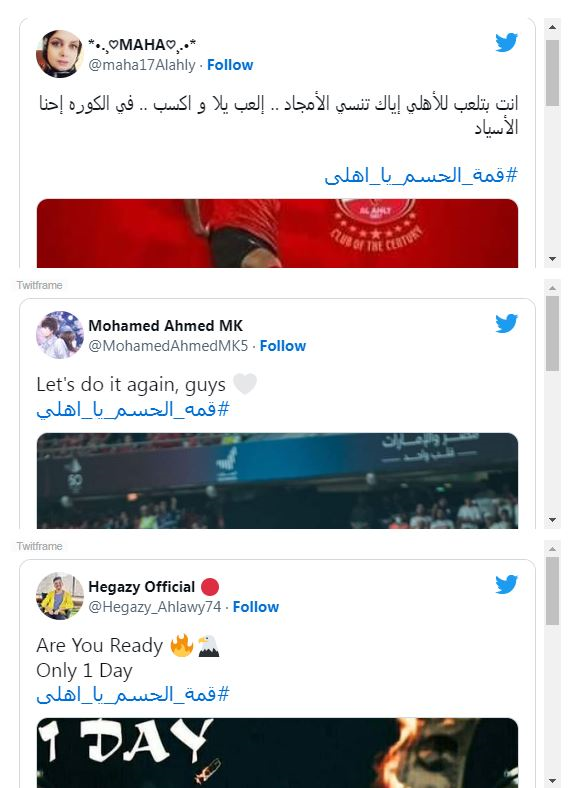Click the scroll-up arrow of the third tweet frame
The height and width of the screenshot is (788, 580).
[552, 549]
